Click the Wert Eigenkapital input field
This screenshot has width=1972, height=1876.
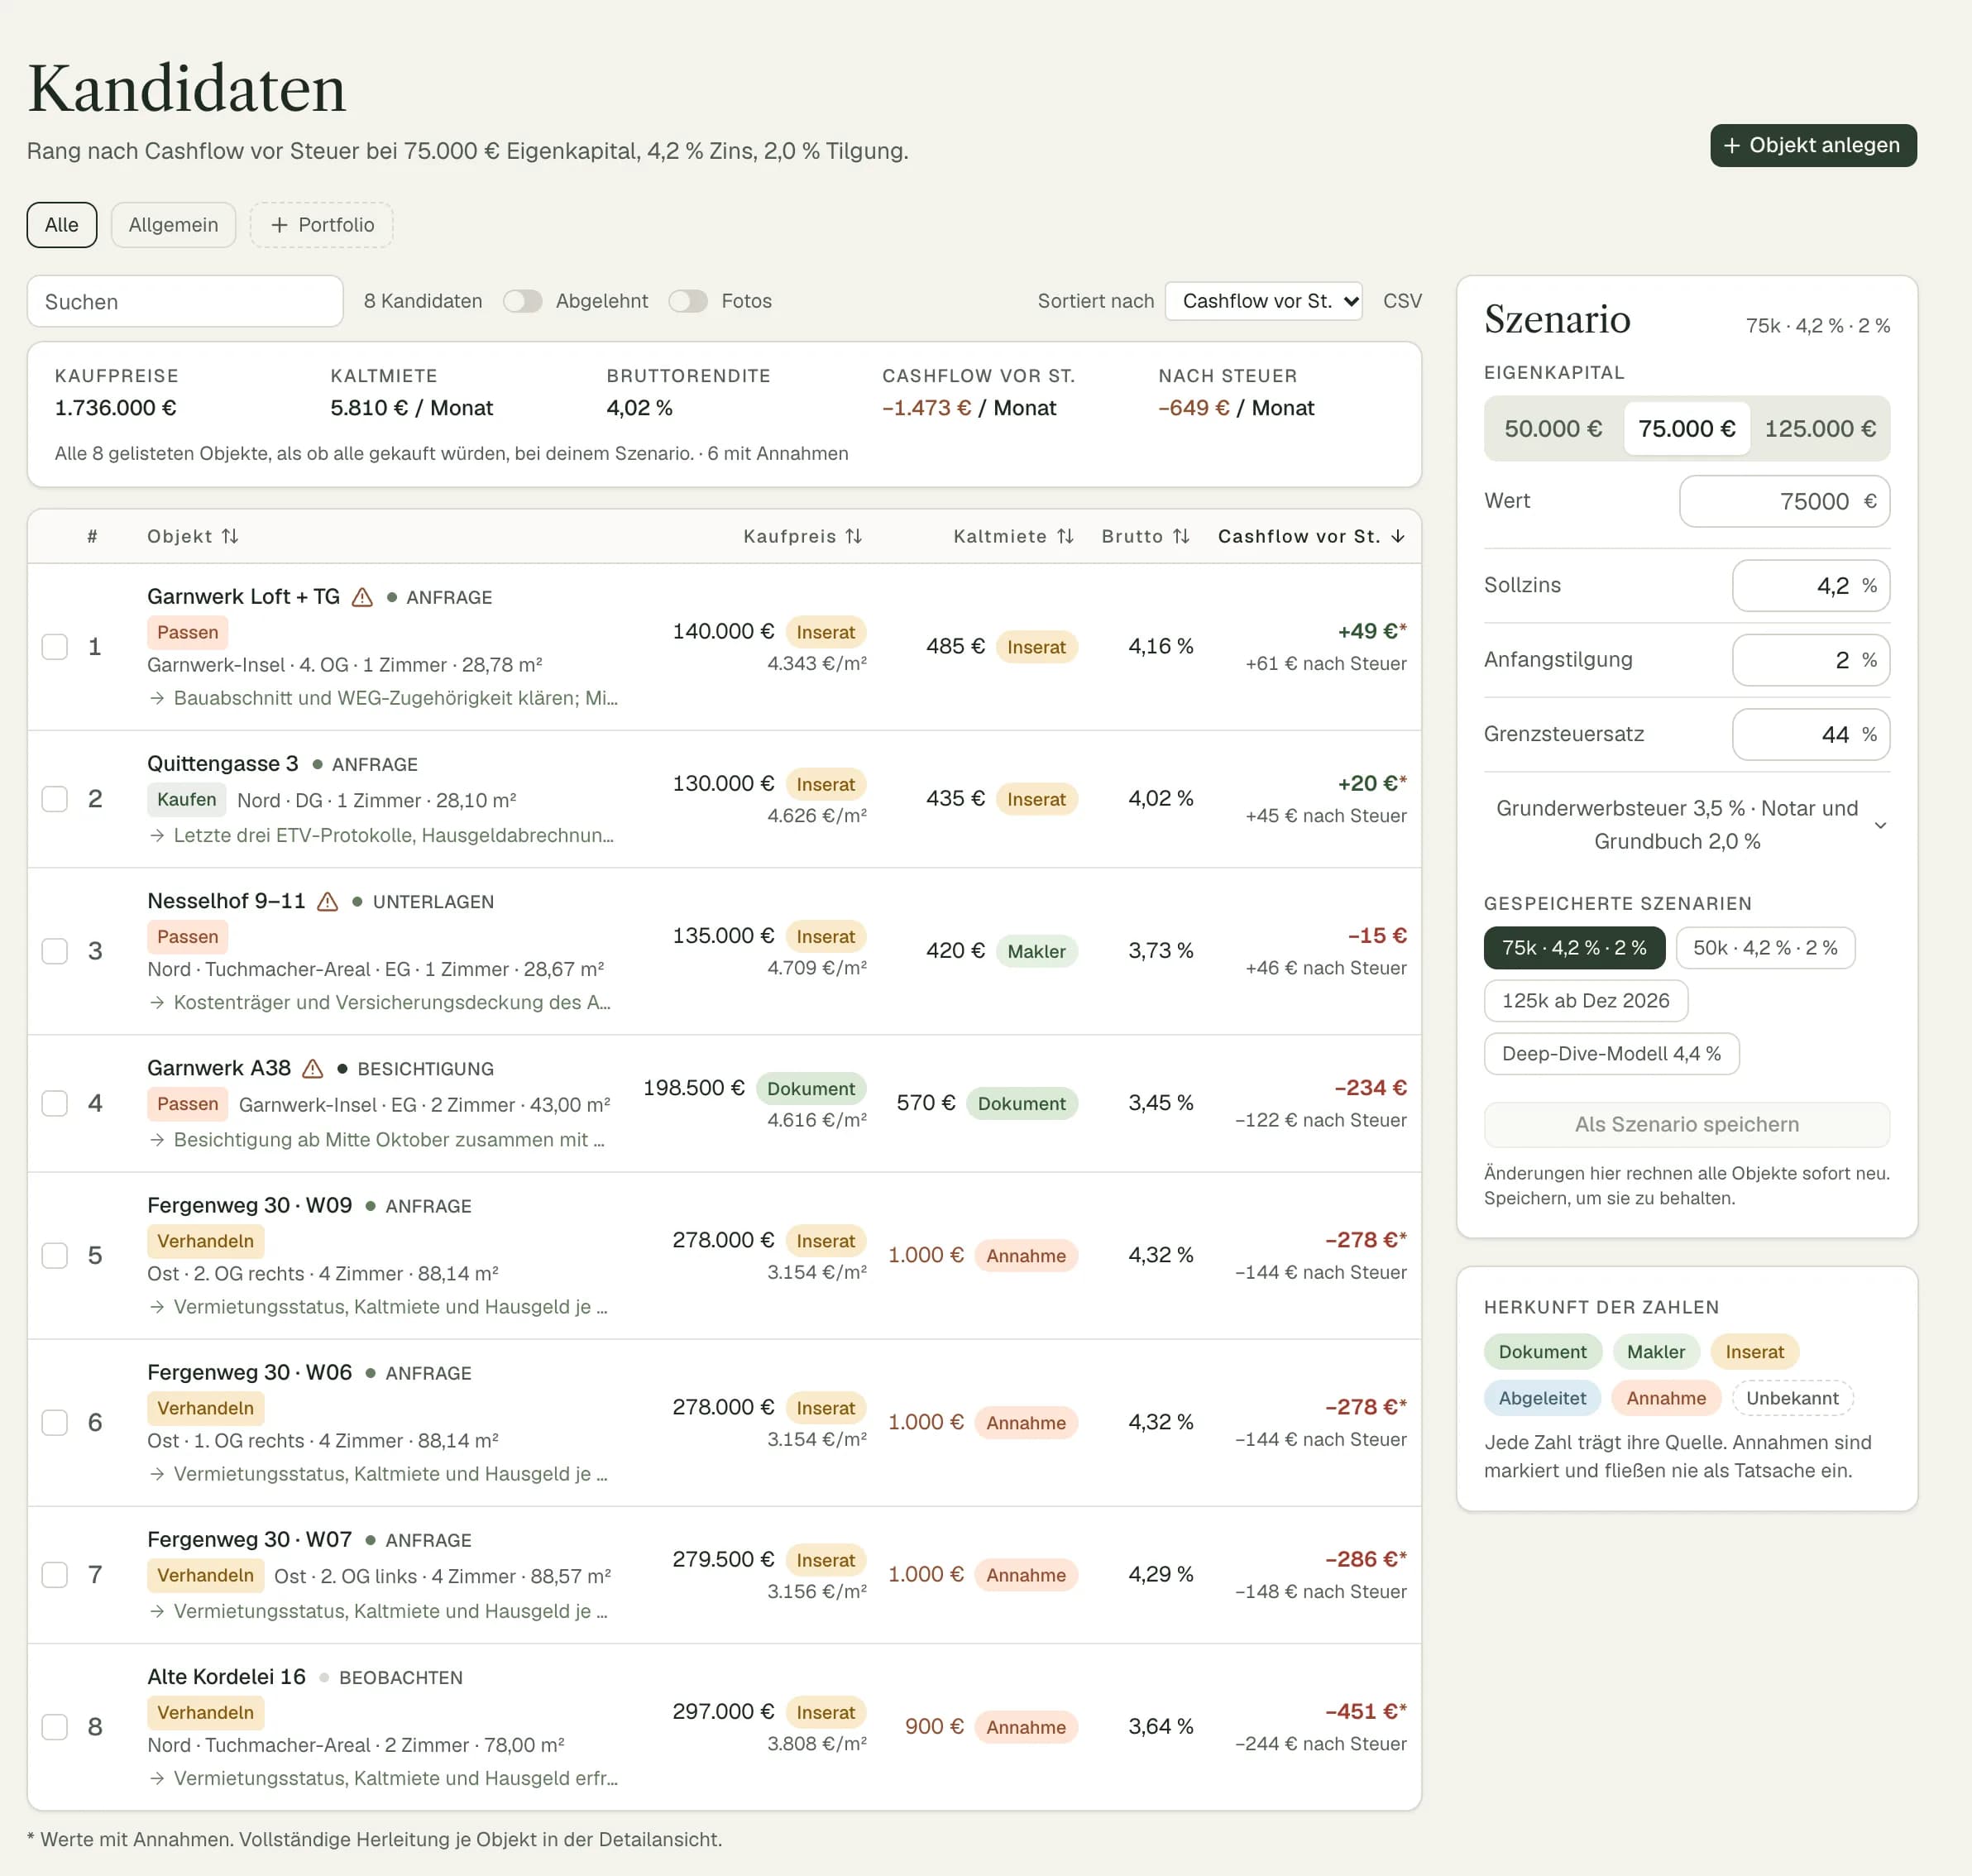point(1784,501)
